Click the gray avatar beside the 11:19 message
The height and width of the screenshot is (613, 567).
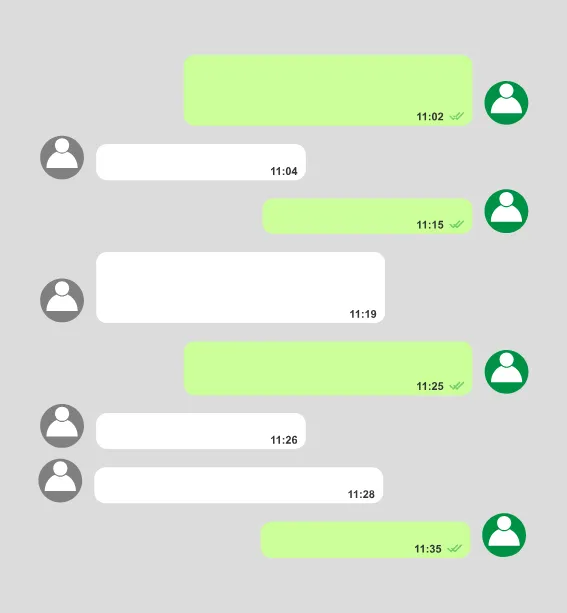pyautogui.click(x=62, y=300)
